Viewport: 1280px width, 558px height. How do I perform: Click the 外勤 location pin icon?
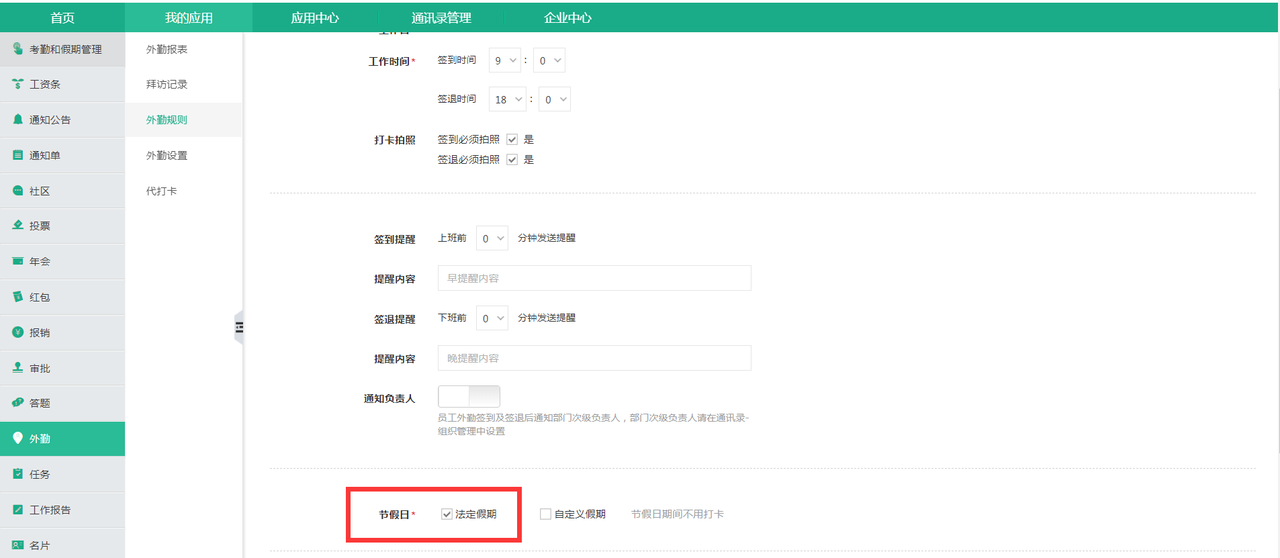tap(18, 439)
